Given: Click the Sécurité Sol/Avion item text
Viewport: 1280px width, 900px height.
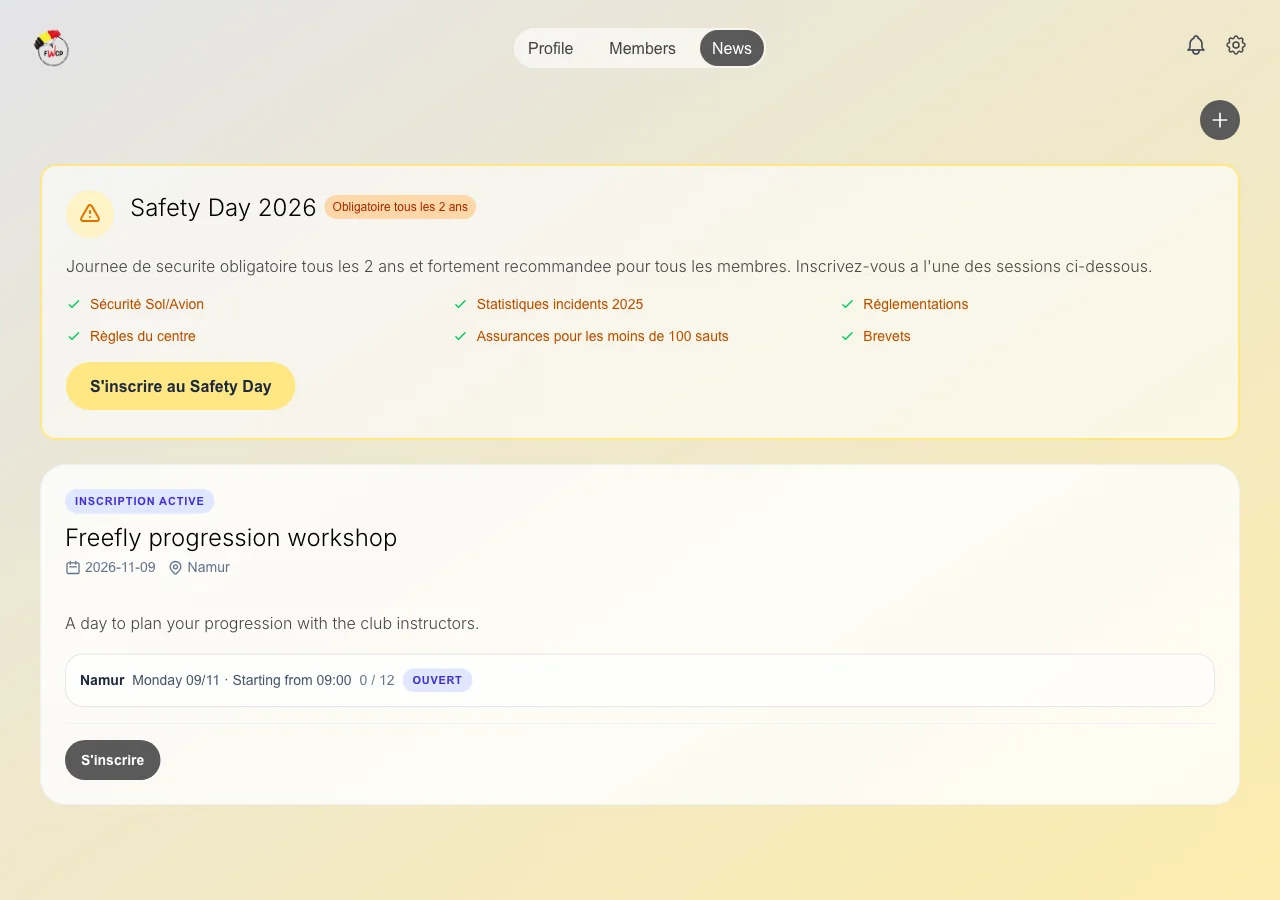Looking at the screenshot, I should click(x=147, y=304).
